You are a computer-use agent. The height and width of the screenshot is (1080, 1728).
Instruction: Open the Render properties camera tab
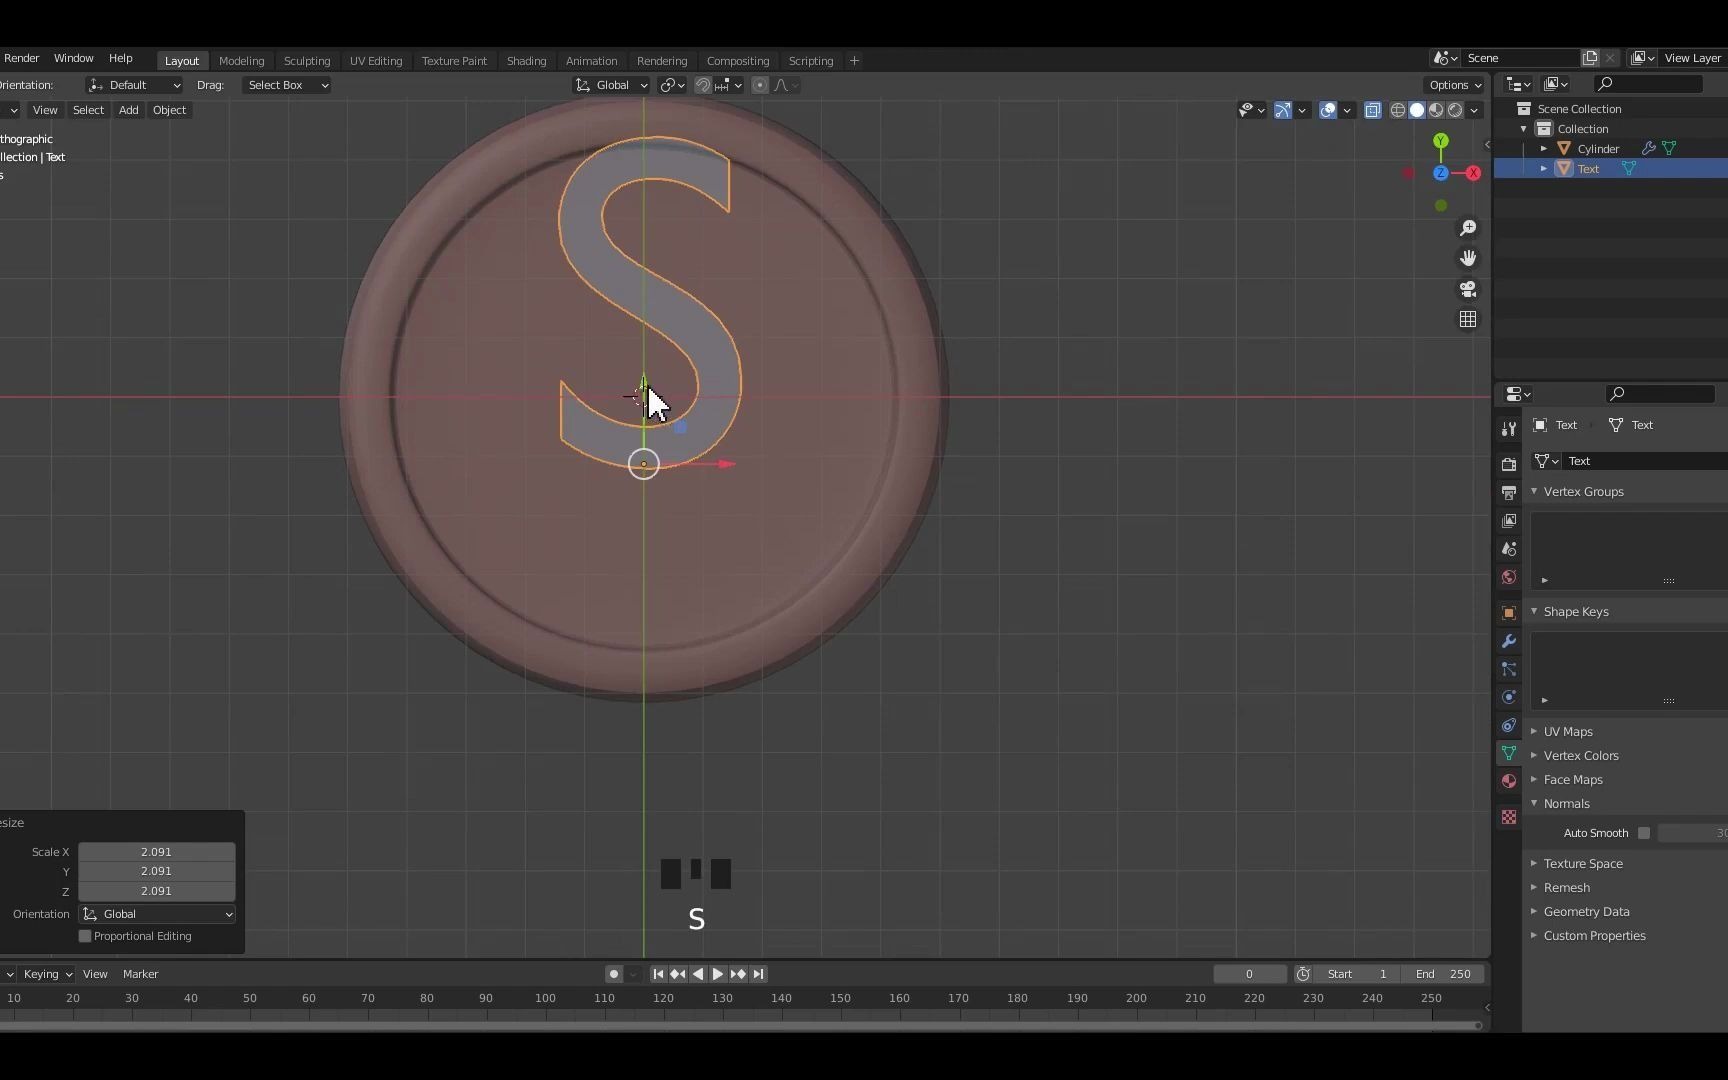pos(1509,464)
